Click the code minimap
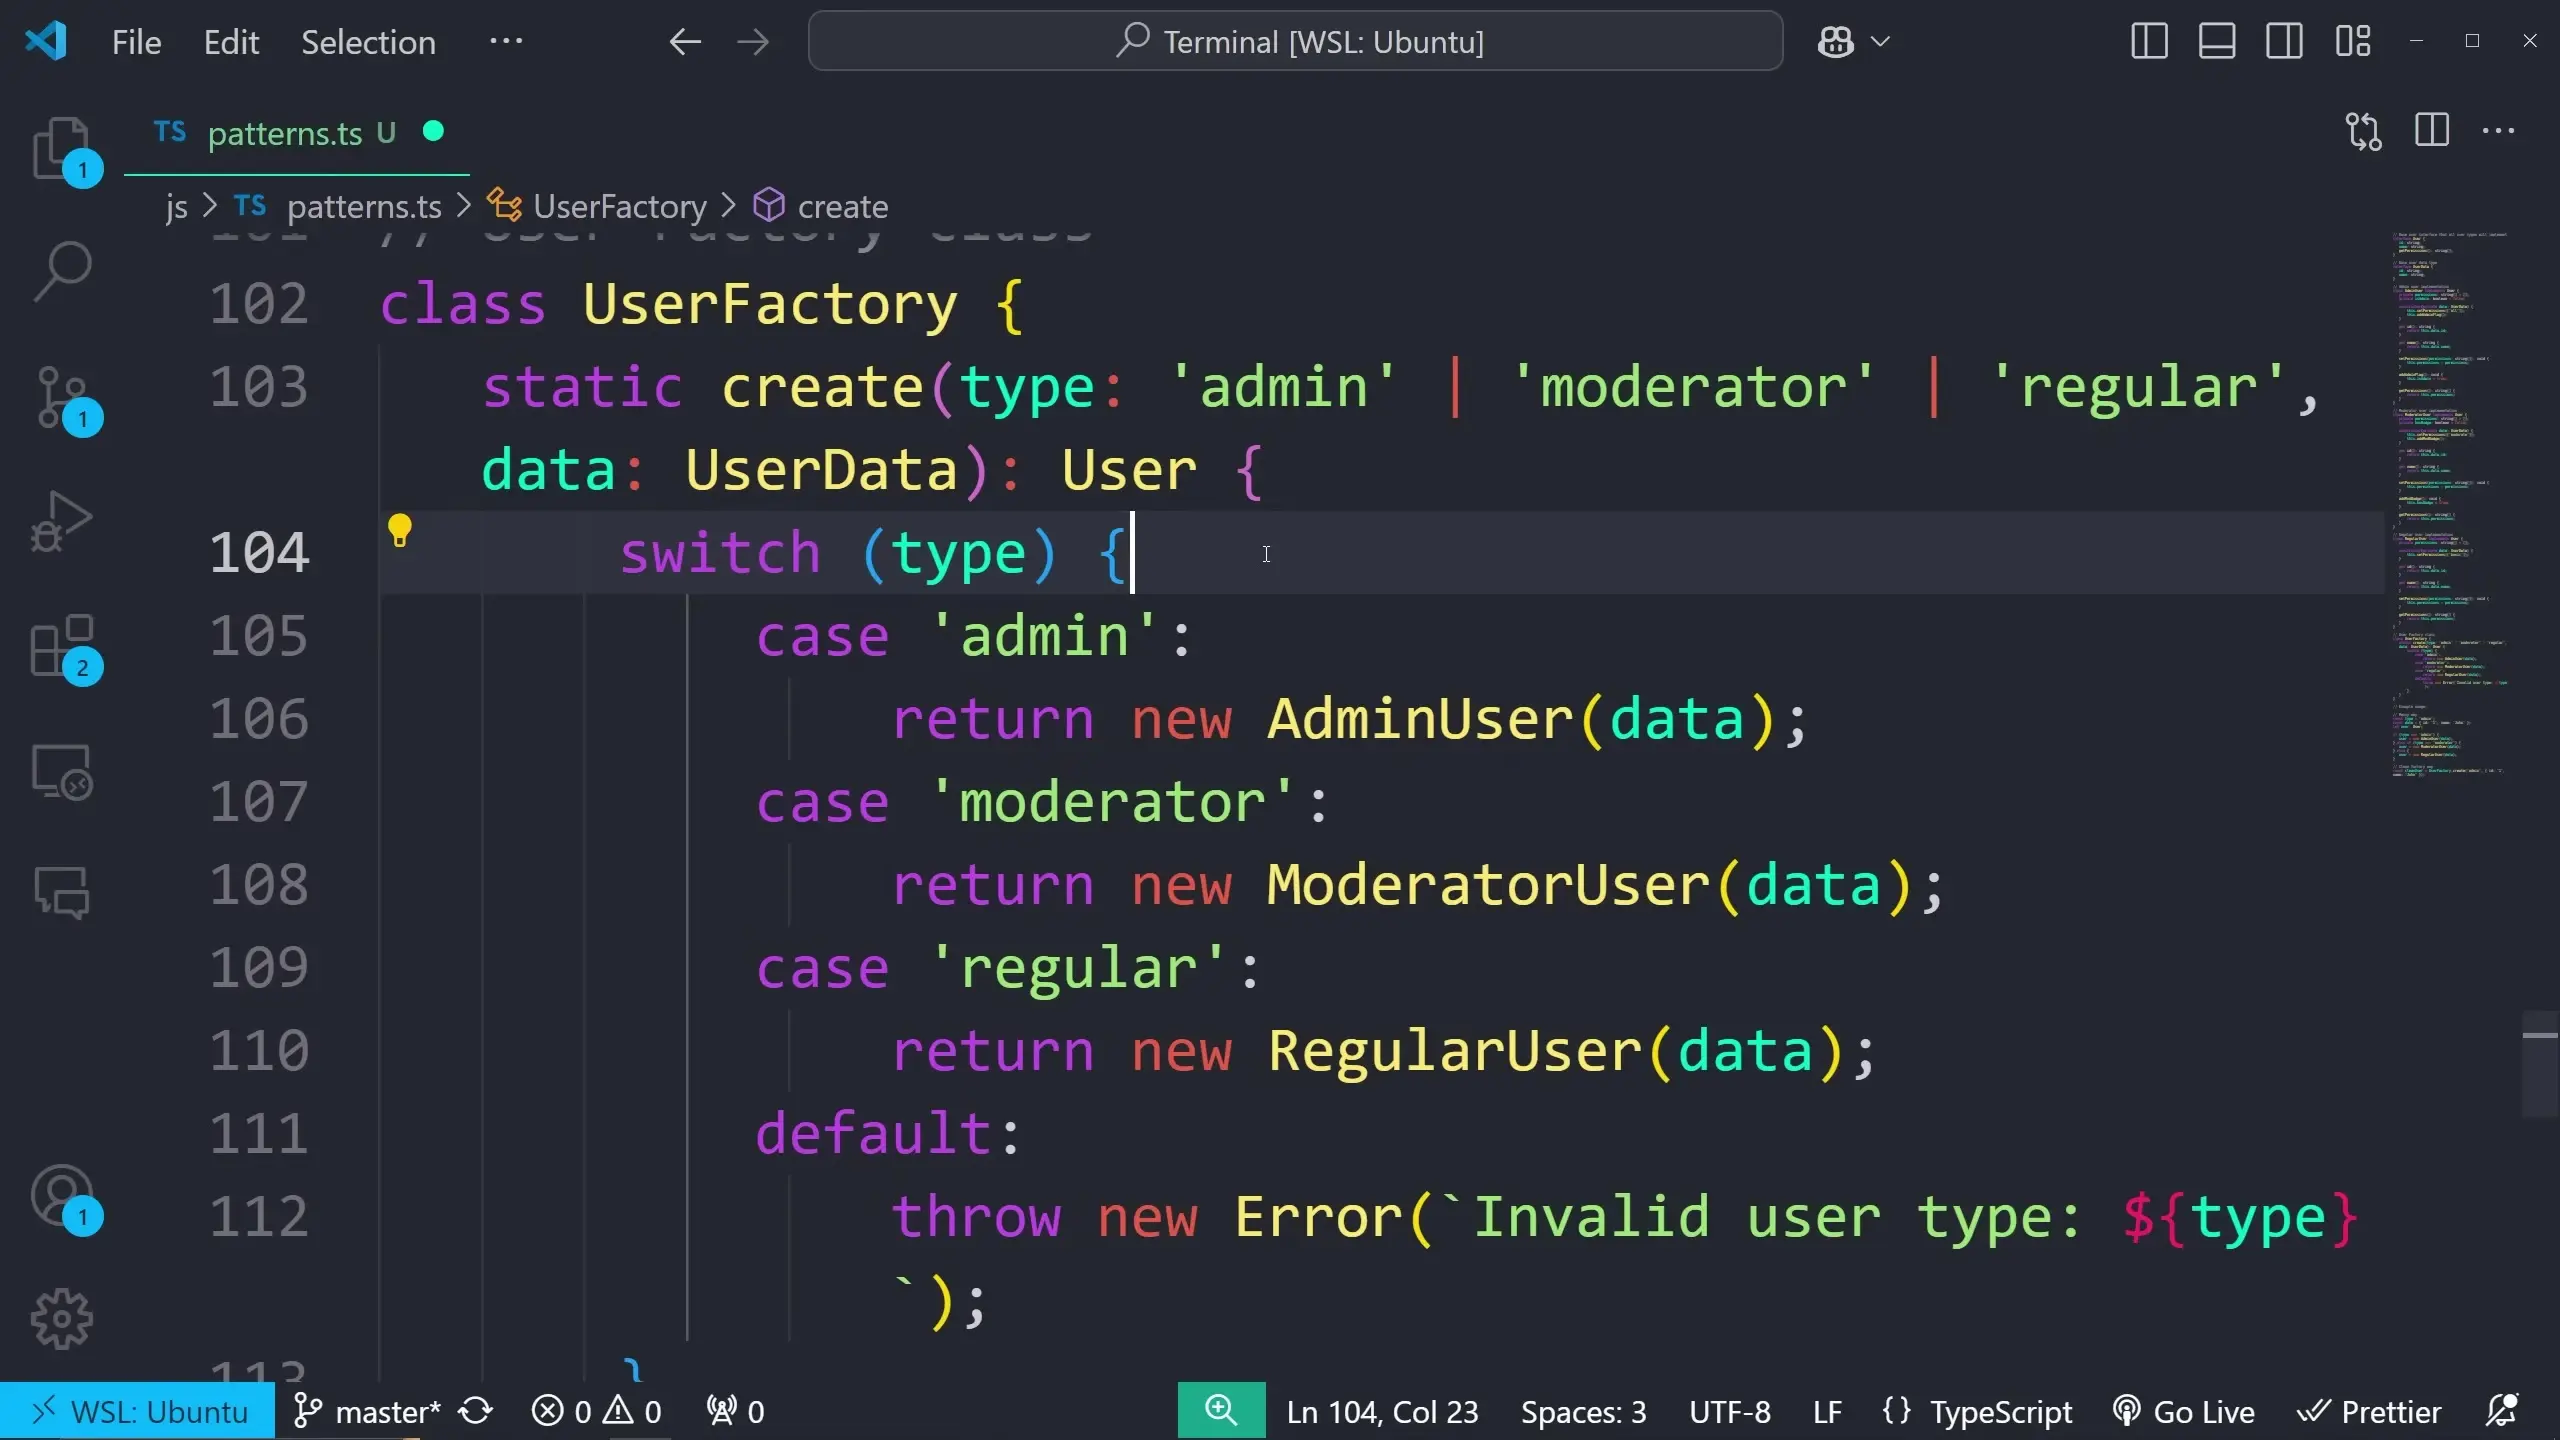Screen dimensions: 2560x1440 coord(2450,505)
